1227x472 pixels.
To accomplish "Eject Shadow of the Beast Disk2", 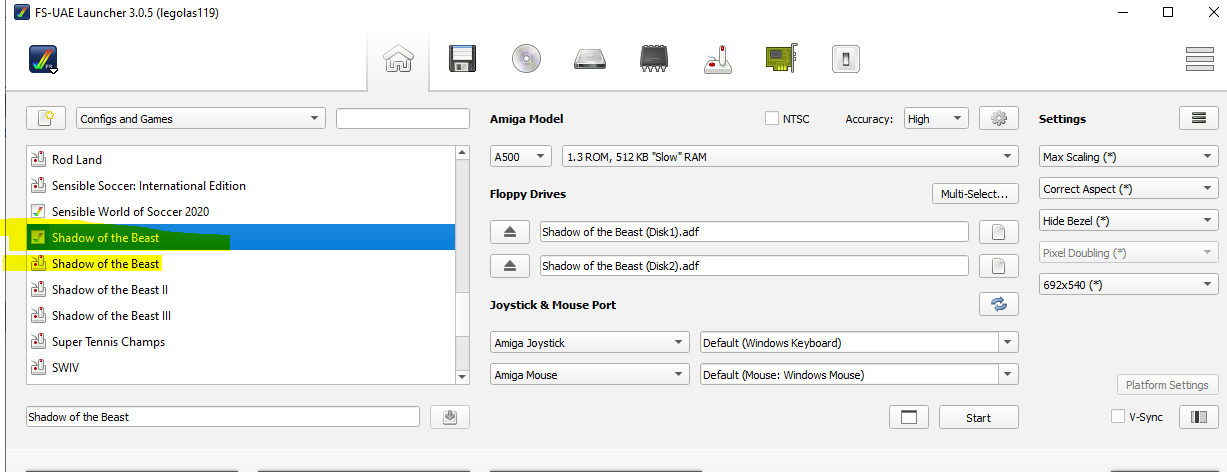I will (x=510, y=266).
